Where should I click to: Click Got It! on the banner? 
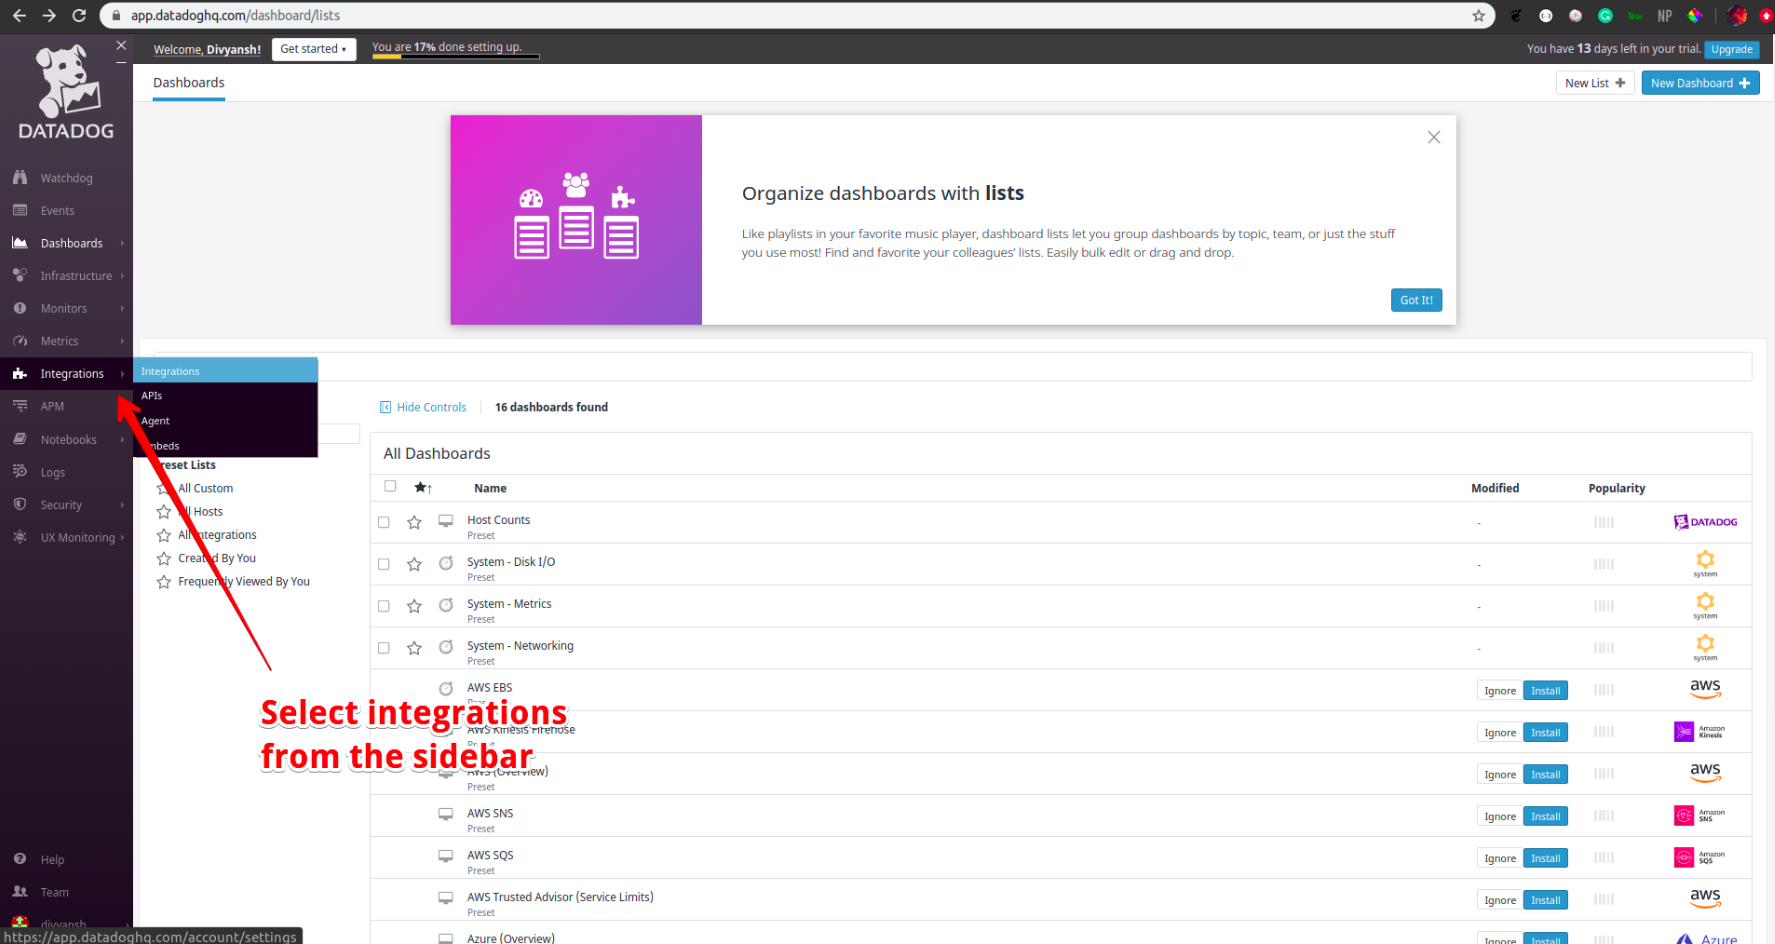click(1416, 300)
